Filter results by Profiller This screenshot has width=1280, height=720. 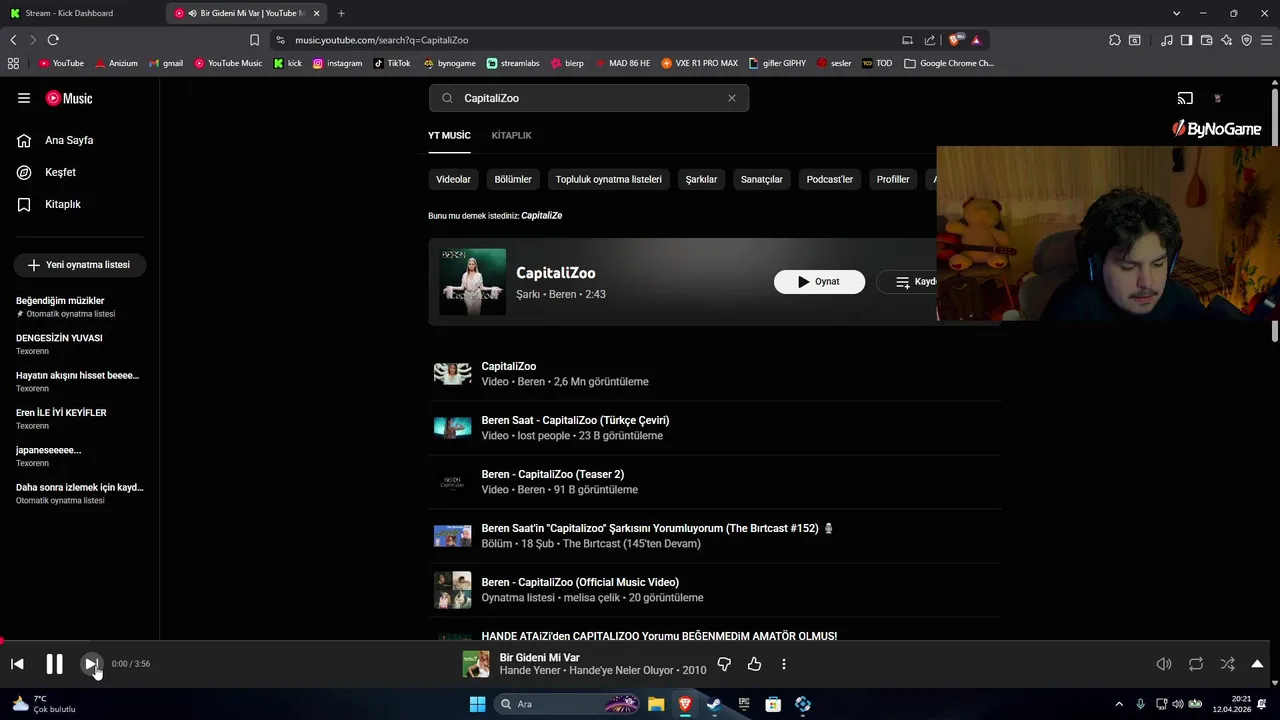point(893,179)
